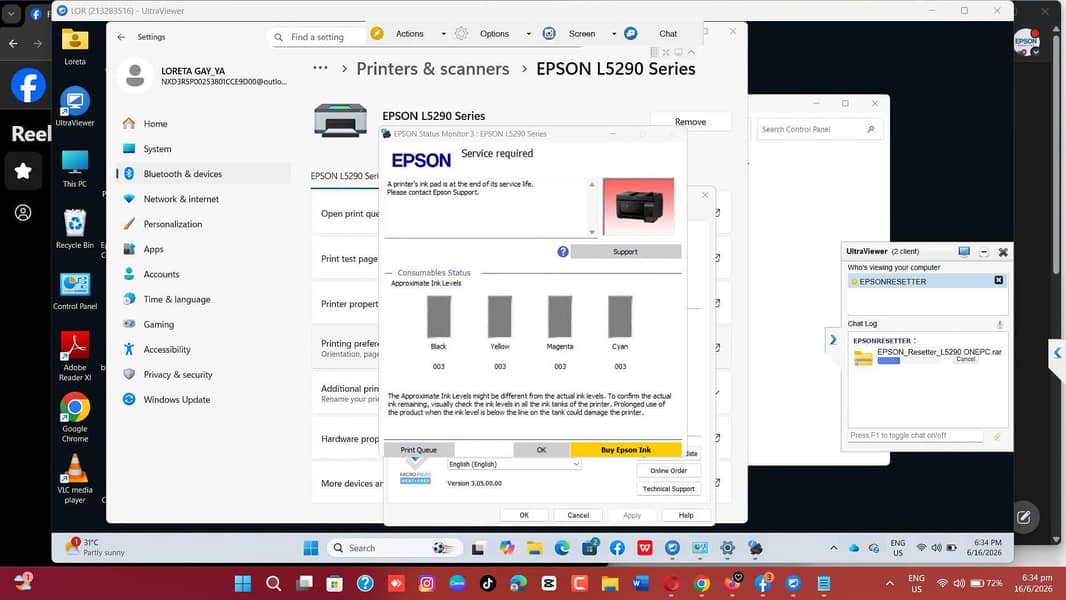Select the UltraViewer desktop shortcut
The image size is (1066, 600).
point(75,107)
